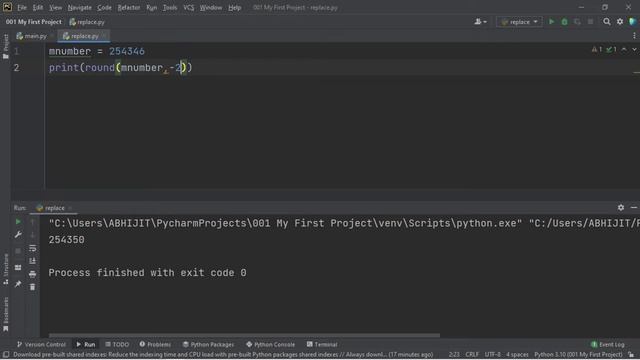This screenshot has width=640, height=360.
Task: Open the TODO tool window
Action: (x=117, y=344)
